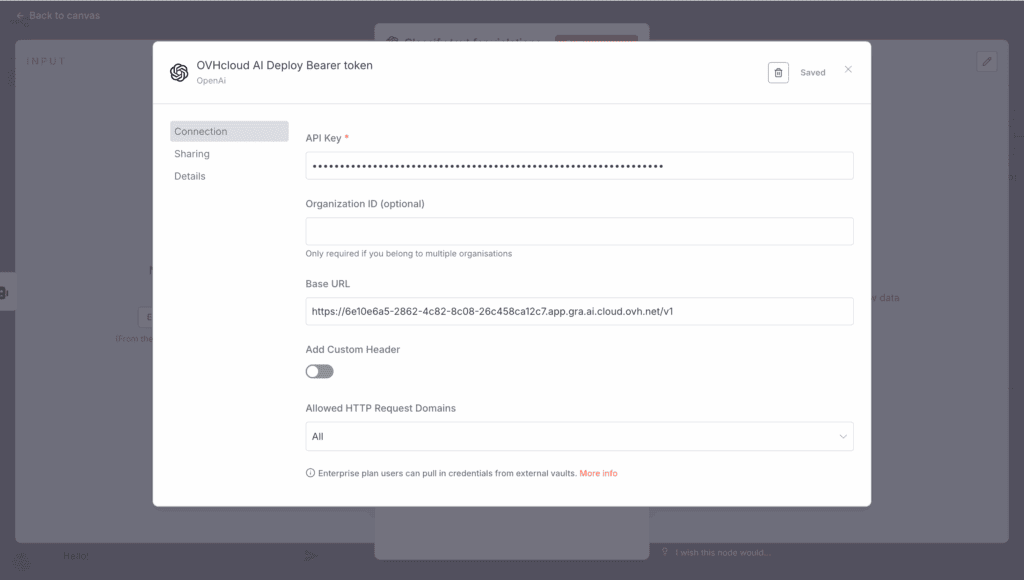Click the lightbulb icon by wish text

coord(665,552)
